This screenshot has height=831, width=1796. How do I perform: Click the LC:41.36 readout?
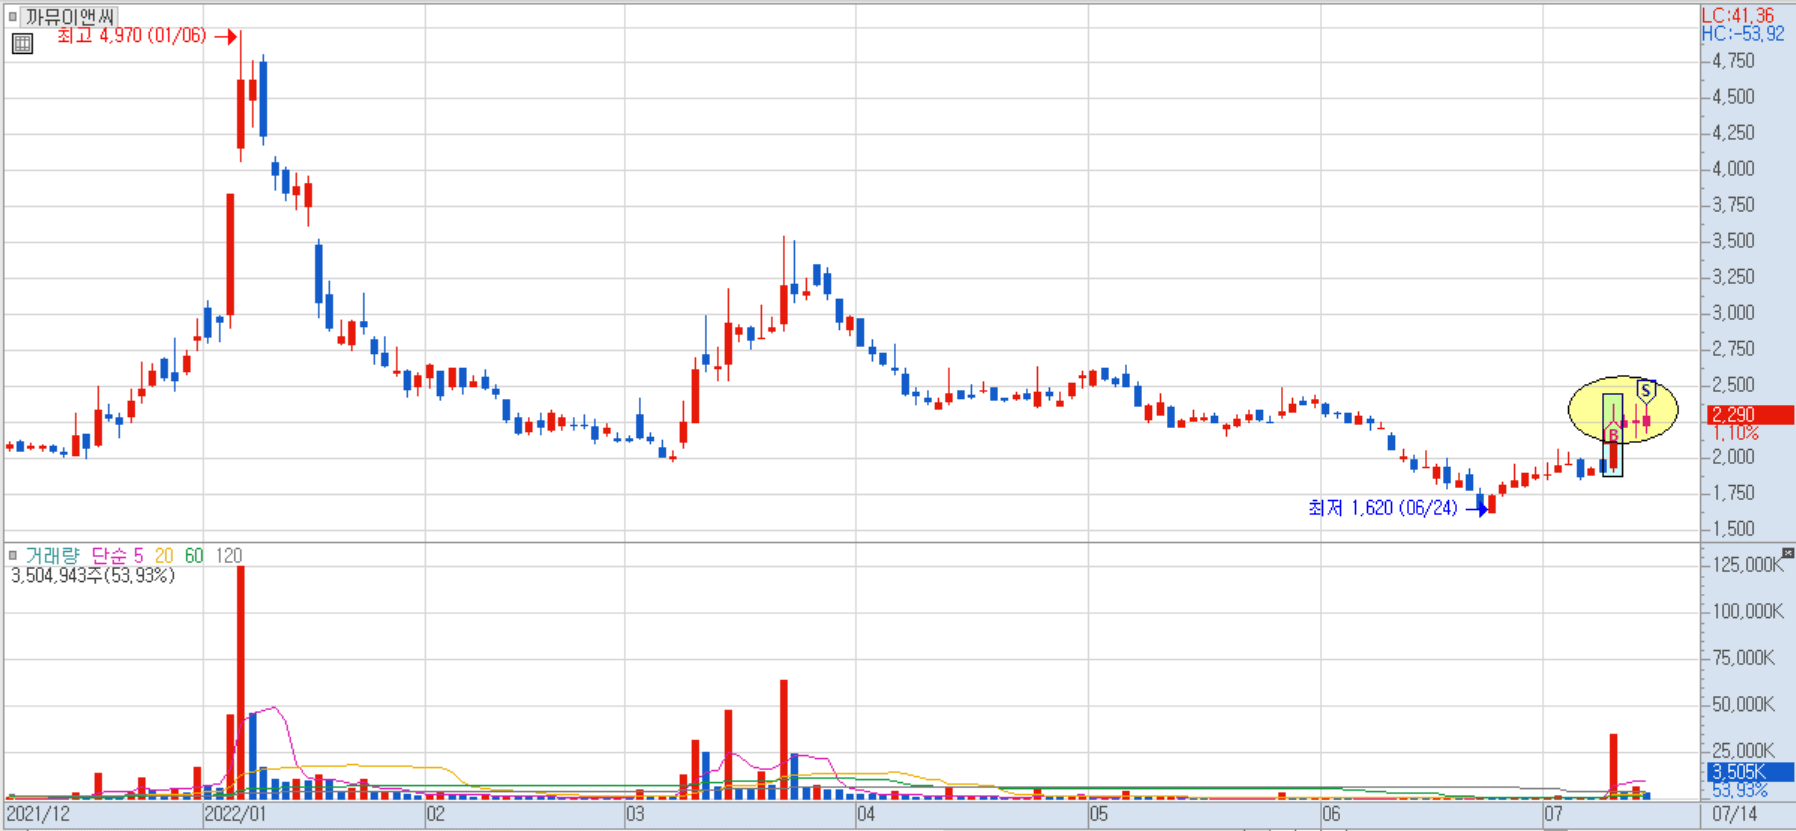coord(1738,15)
